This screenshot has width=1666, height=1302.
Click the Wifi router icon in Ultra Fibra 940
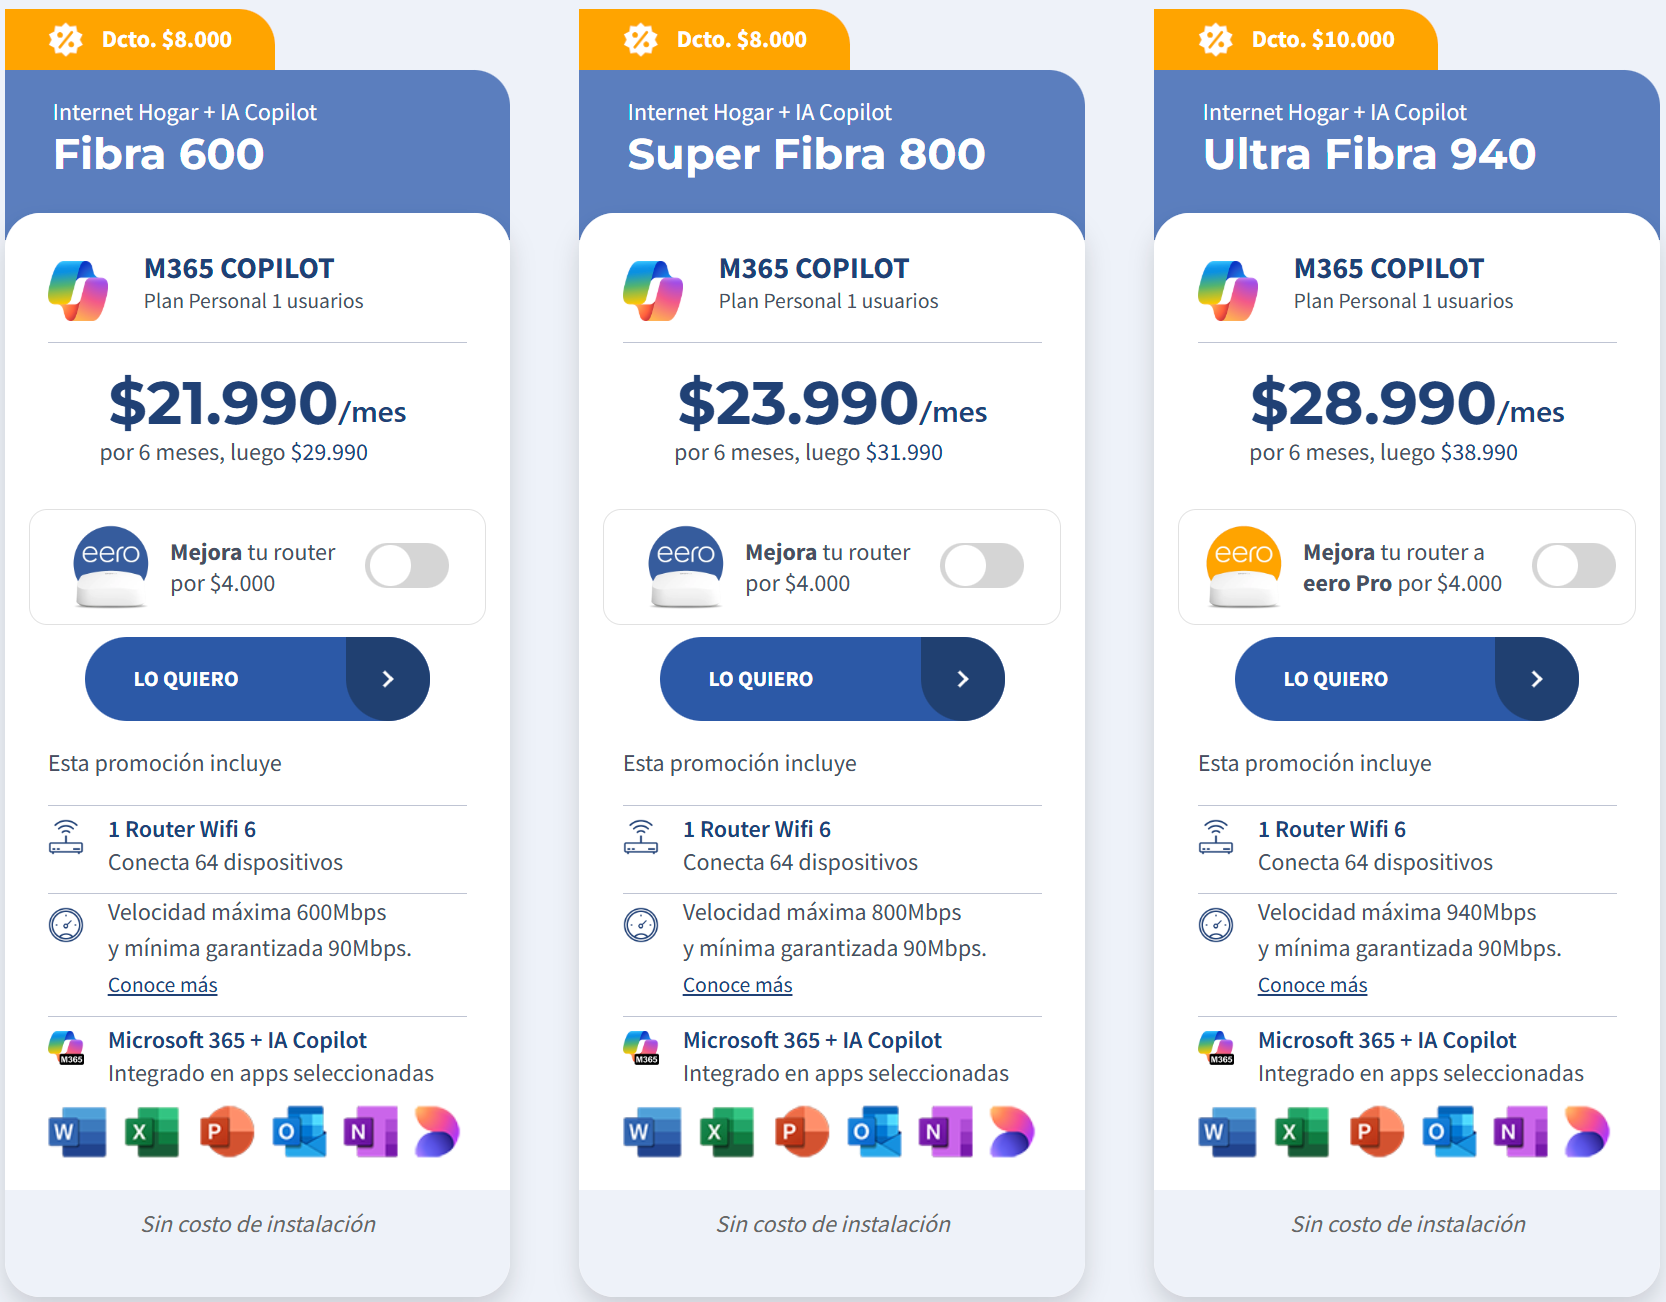tap(1216, 836)
